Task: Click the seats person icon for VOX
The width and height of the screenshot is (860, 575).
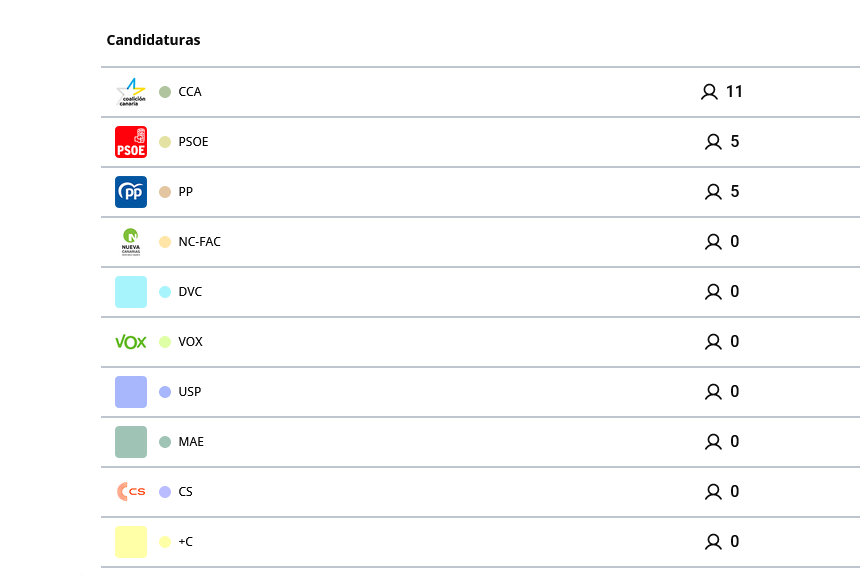Action: (x=713, y=342)
